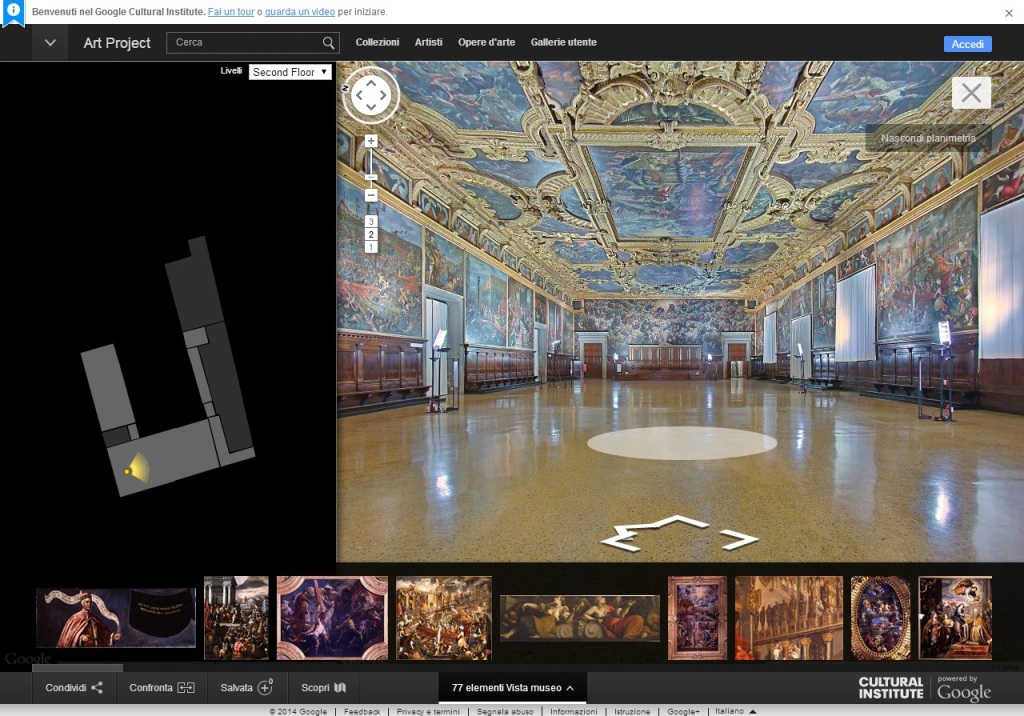
Task: Zoom out with the minus button
Action: click(371, 195)
